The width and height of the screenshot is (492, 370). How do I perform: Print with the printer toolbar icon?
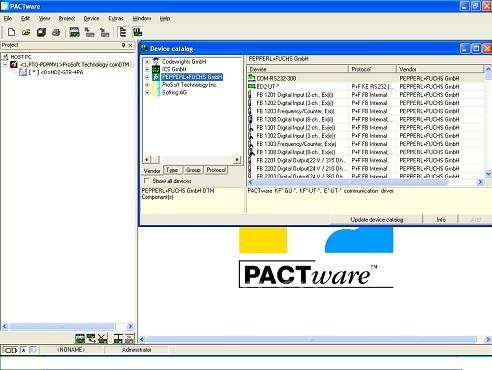(56, 32)
